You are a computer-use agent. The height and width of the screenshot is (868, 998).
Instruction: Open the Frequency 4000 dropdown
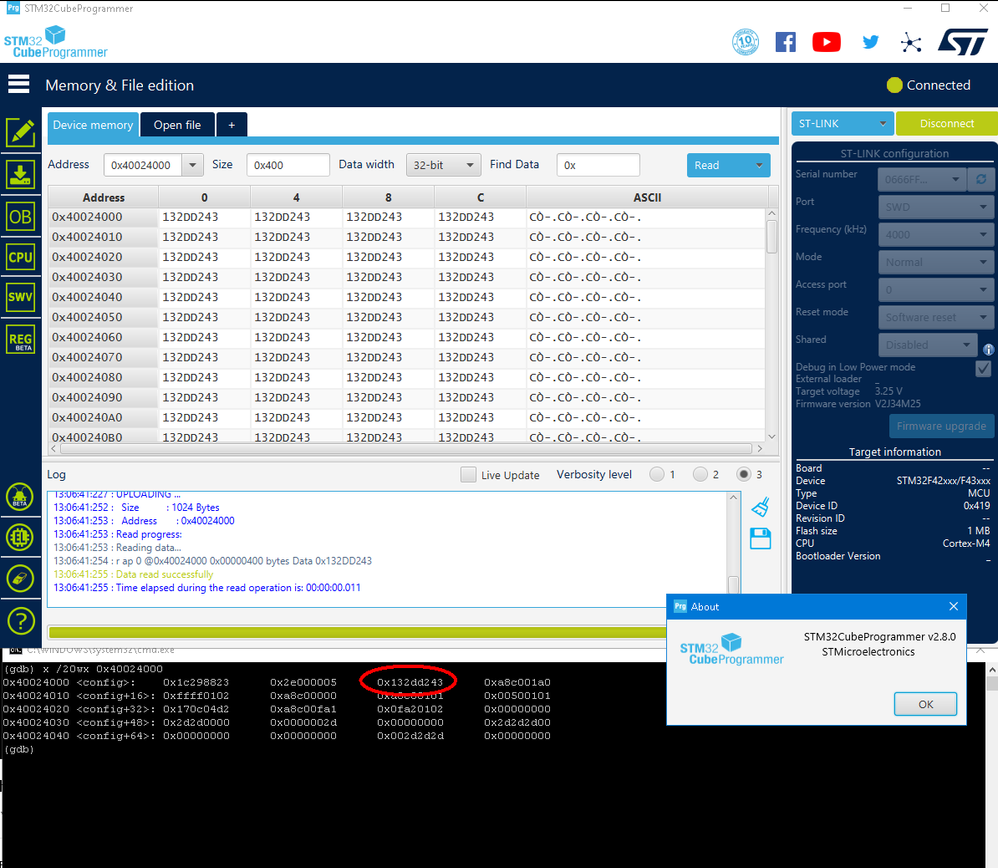(935, 235)
